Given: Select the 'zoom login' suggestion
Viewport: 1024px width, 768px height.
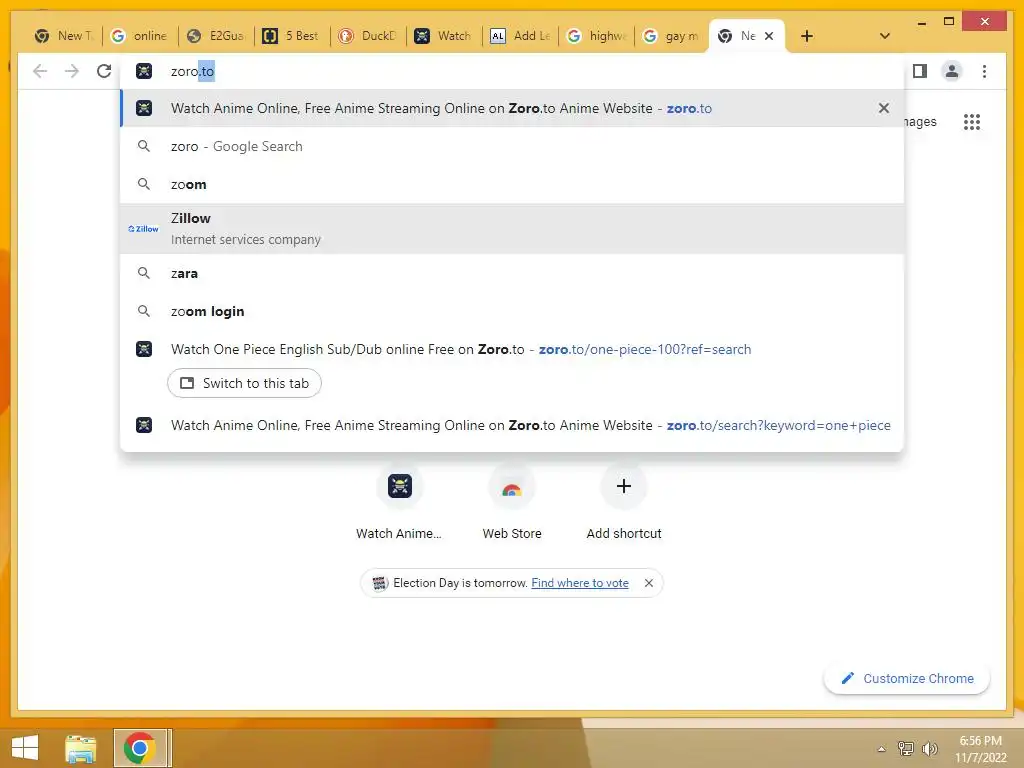Looking at the screenshot, I should (x=512, y=311).
